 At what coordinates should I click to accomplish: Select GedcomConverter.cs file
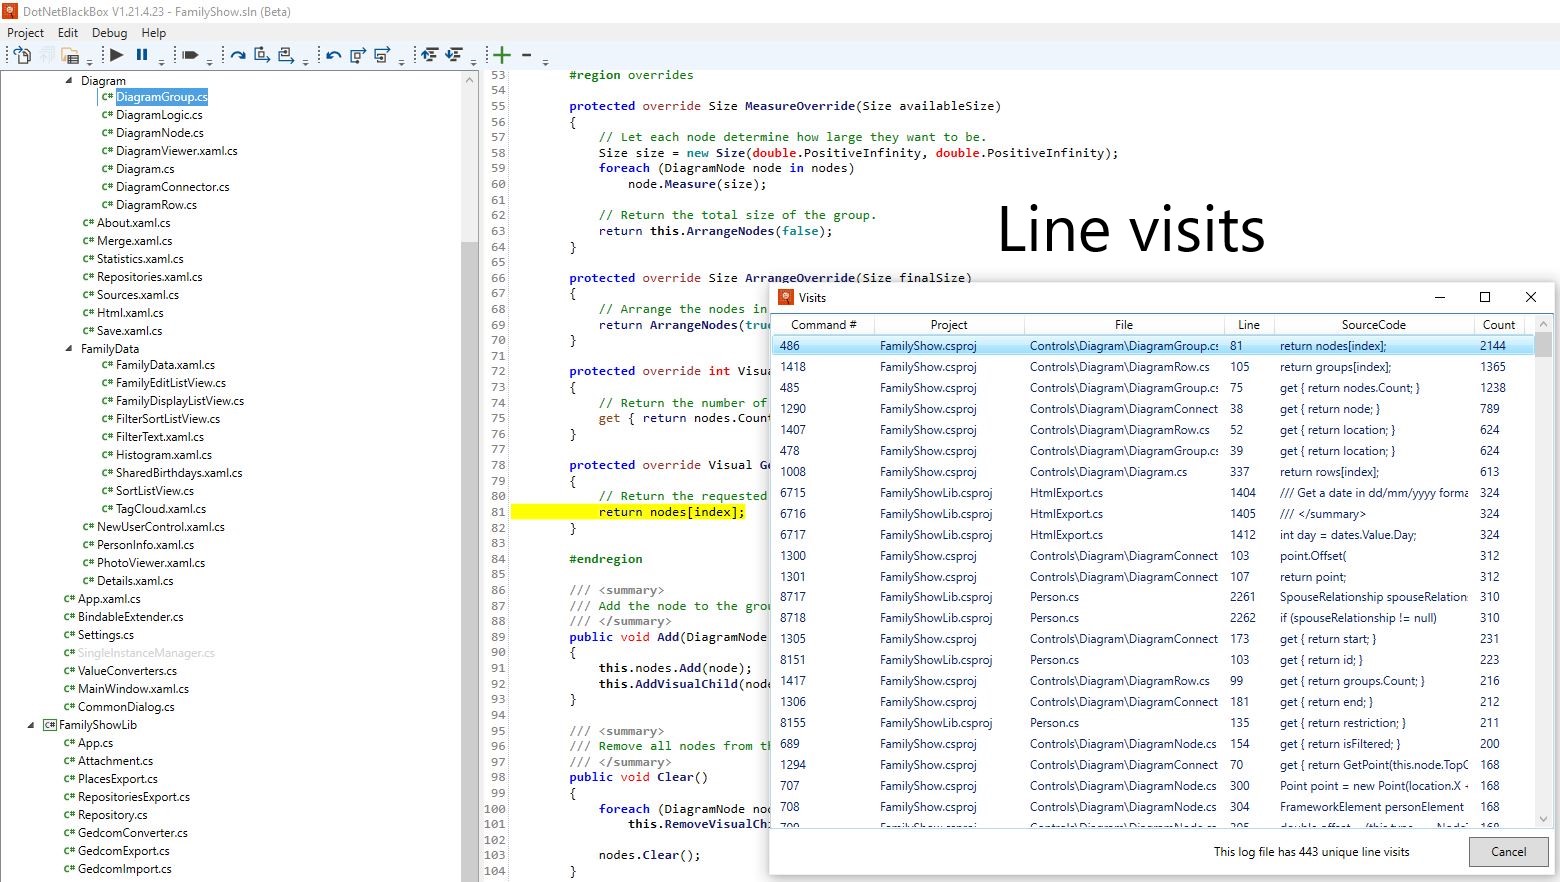click(x=133, y=833)
